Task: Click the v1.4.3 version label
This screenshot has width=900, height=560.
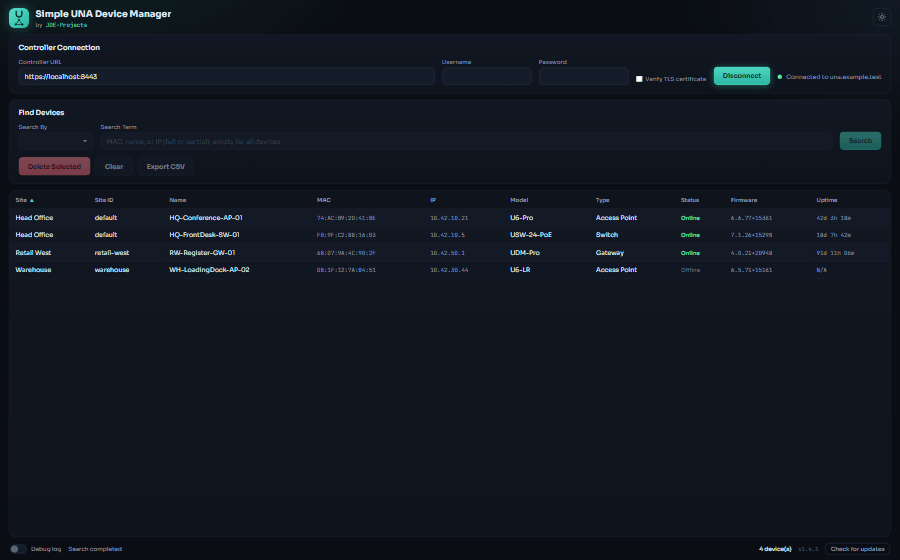Action: point(808,550)
